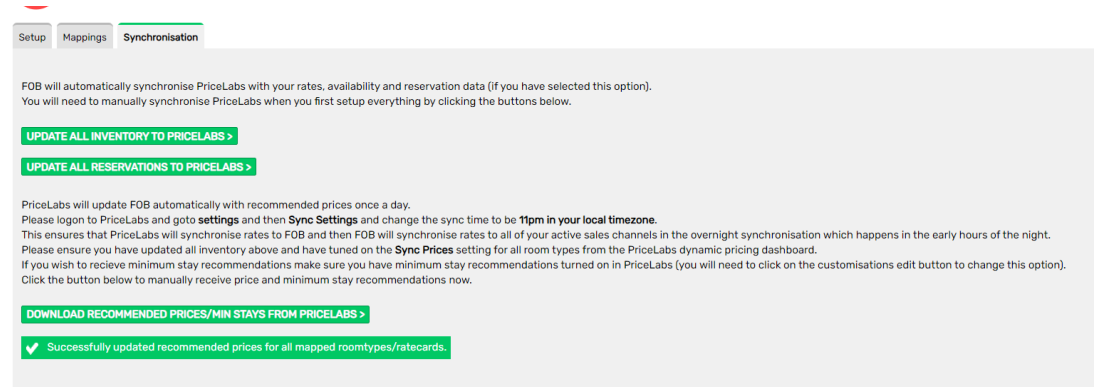Image resolution: width=1098 pixels, height=388 pixels.
Task: Click the arrow on Download Recommended Prices button
Action: point(362,315)
